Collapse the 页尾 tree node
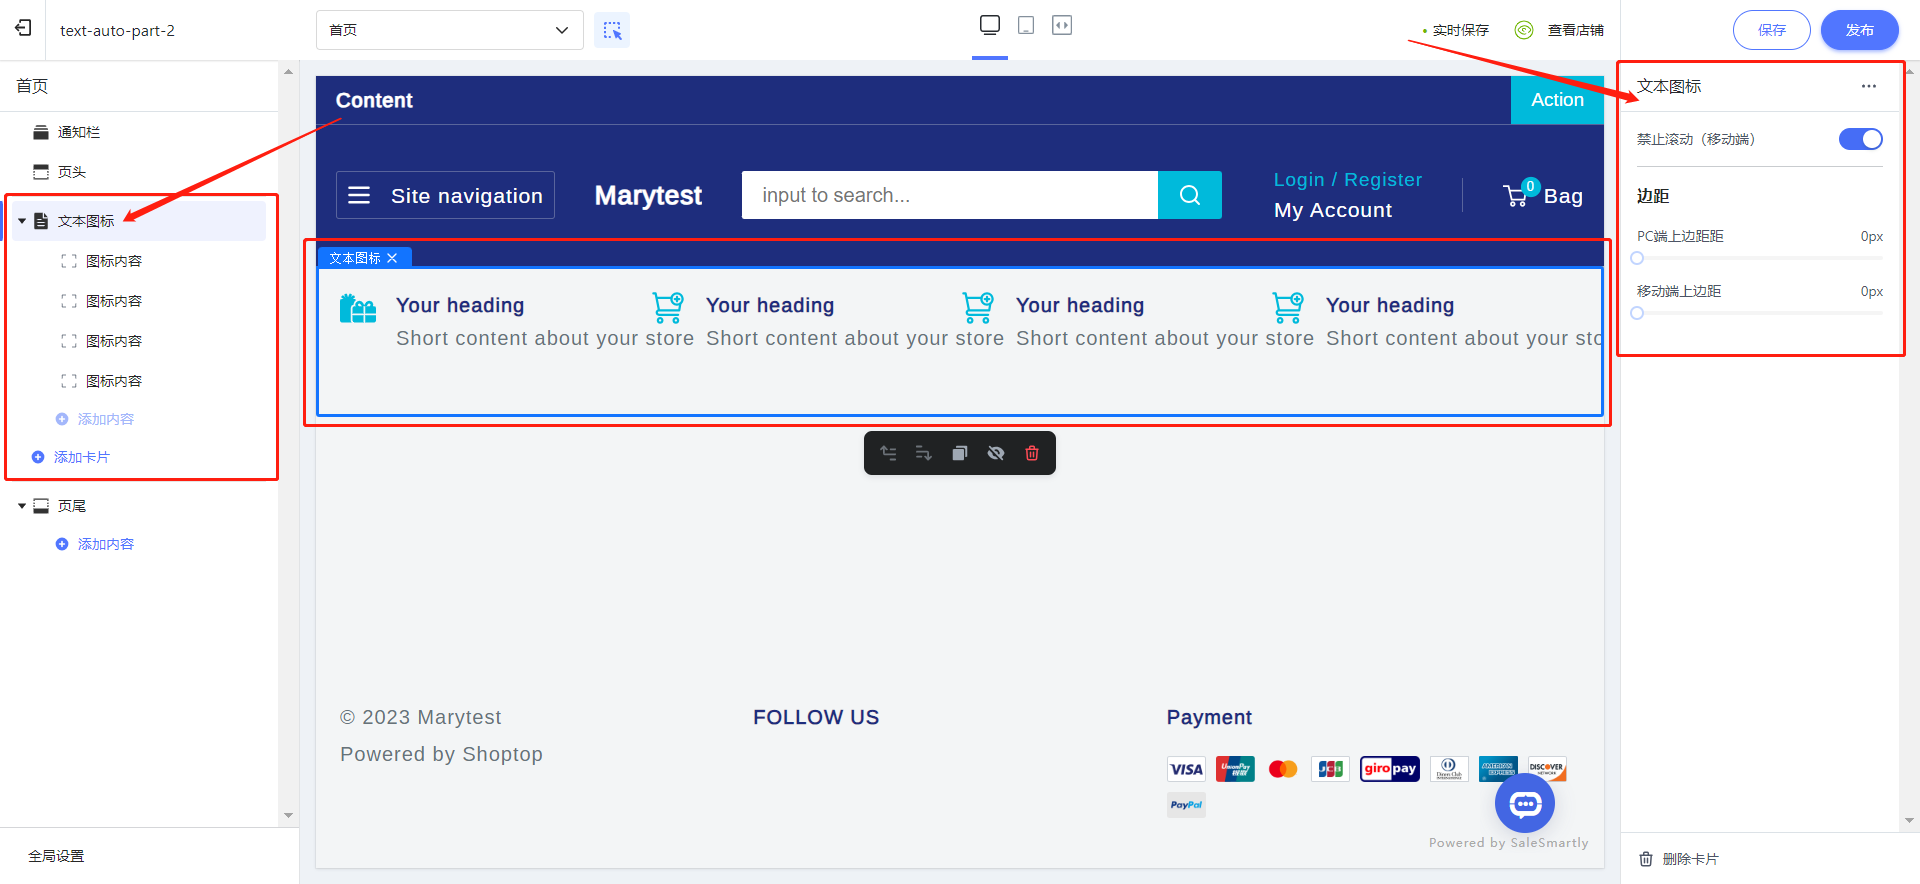The image size is (1920, 884). pos(22,506)
